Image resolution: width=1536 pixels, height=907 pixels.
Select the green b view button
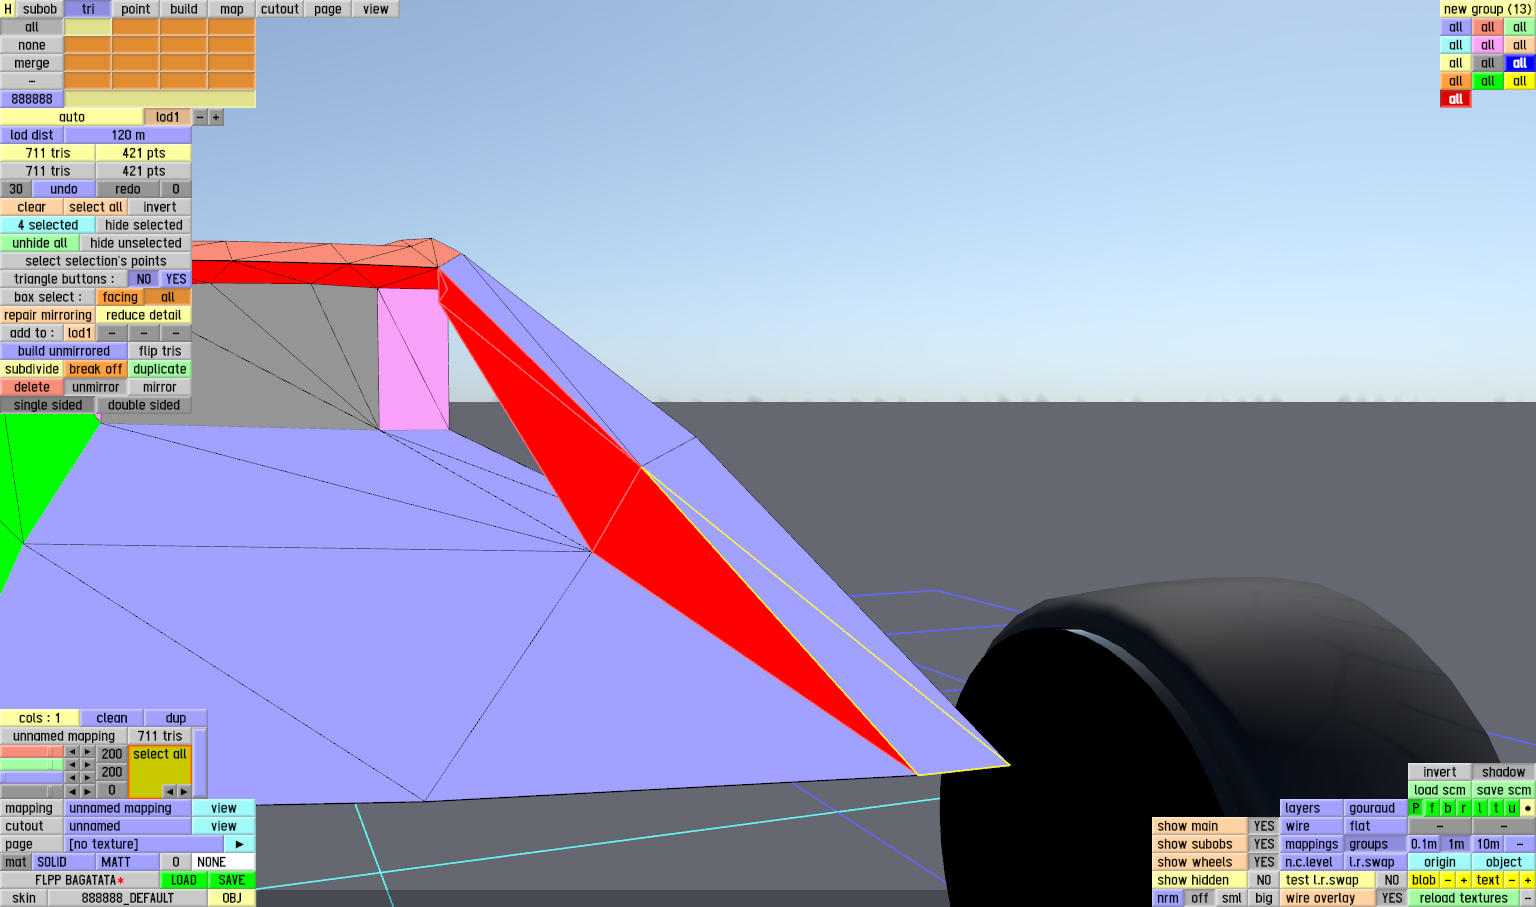tap(1448, 808)
